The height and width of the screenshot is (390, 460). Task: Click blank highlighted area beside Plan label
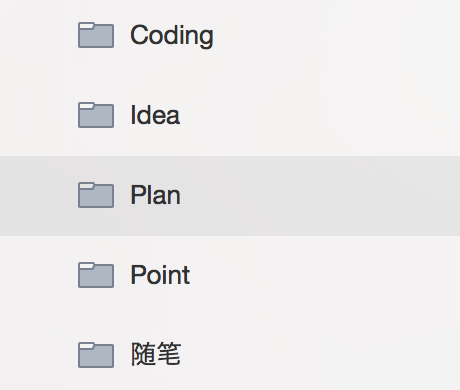click(x=320, y=196)
